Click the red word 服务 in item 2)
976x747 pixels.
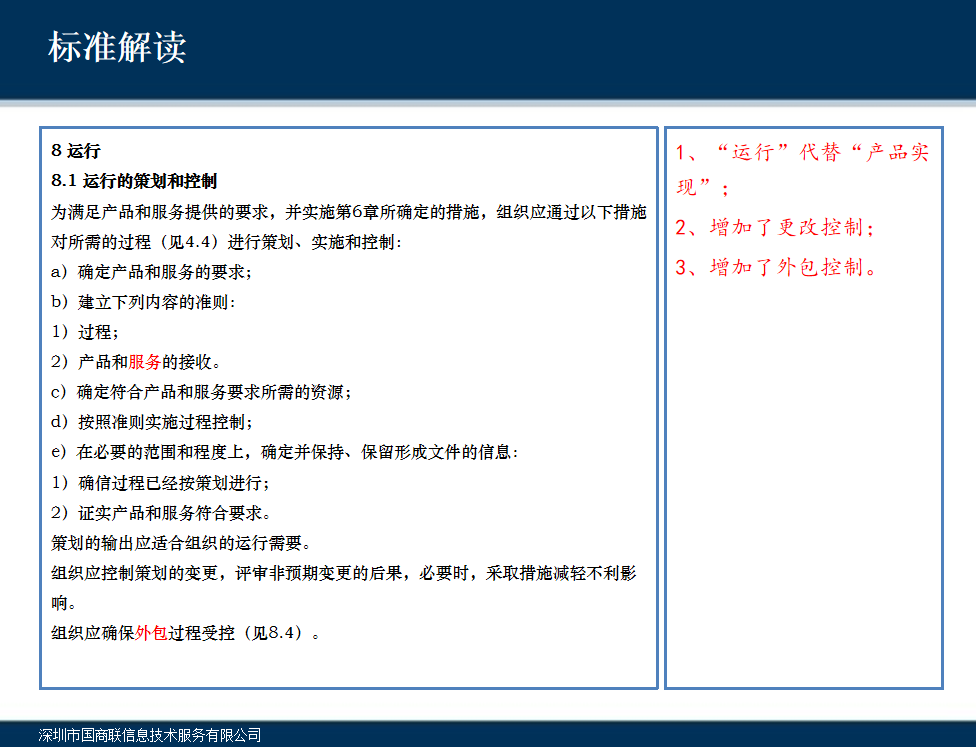[144, 362]
